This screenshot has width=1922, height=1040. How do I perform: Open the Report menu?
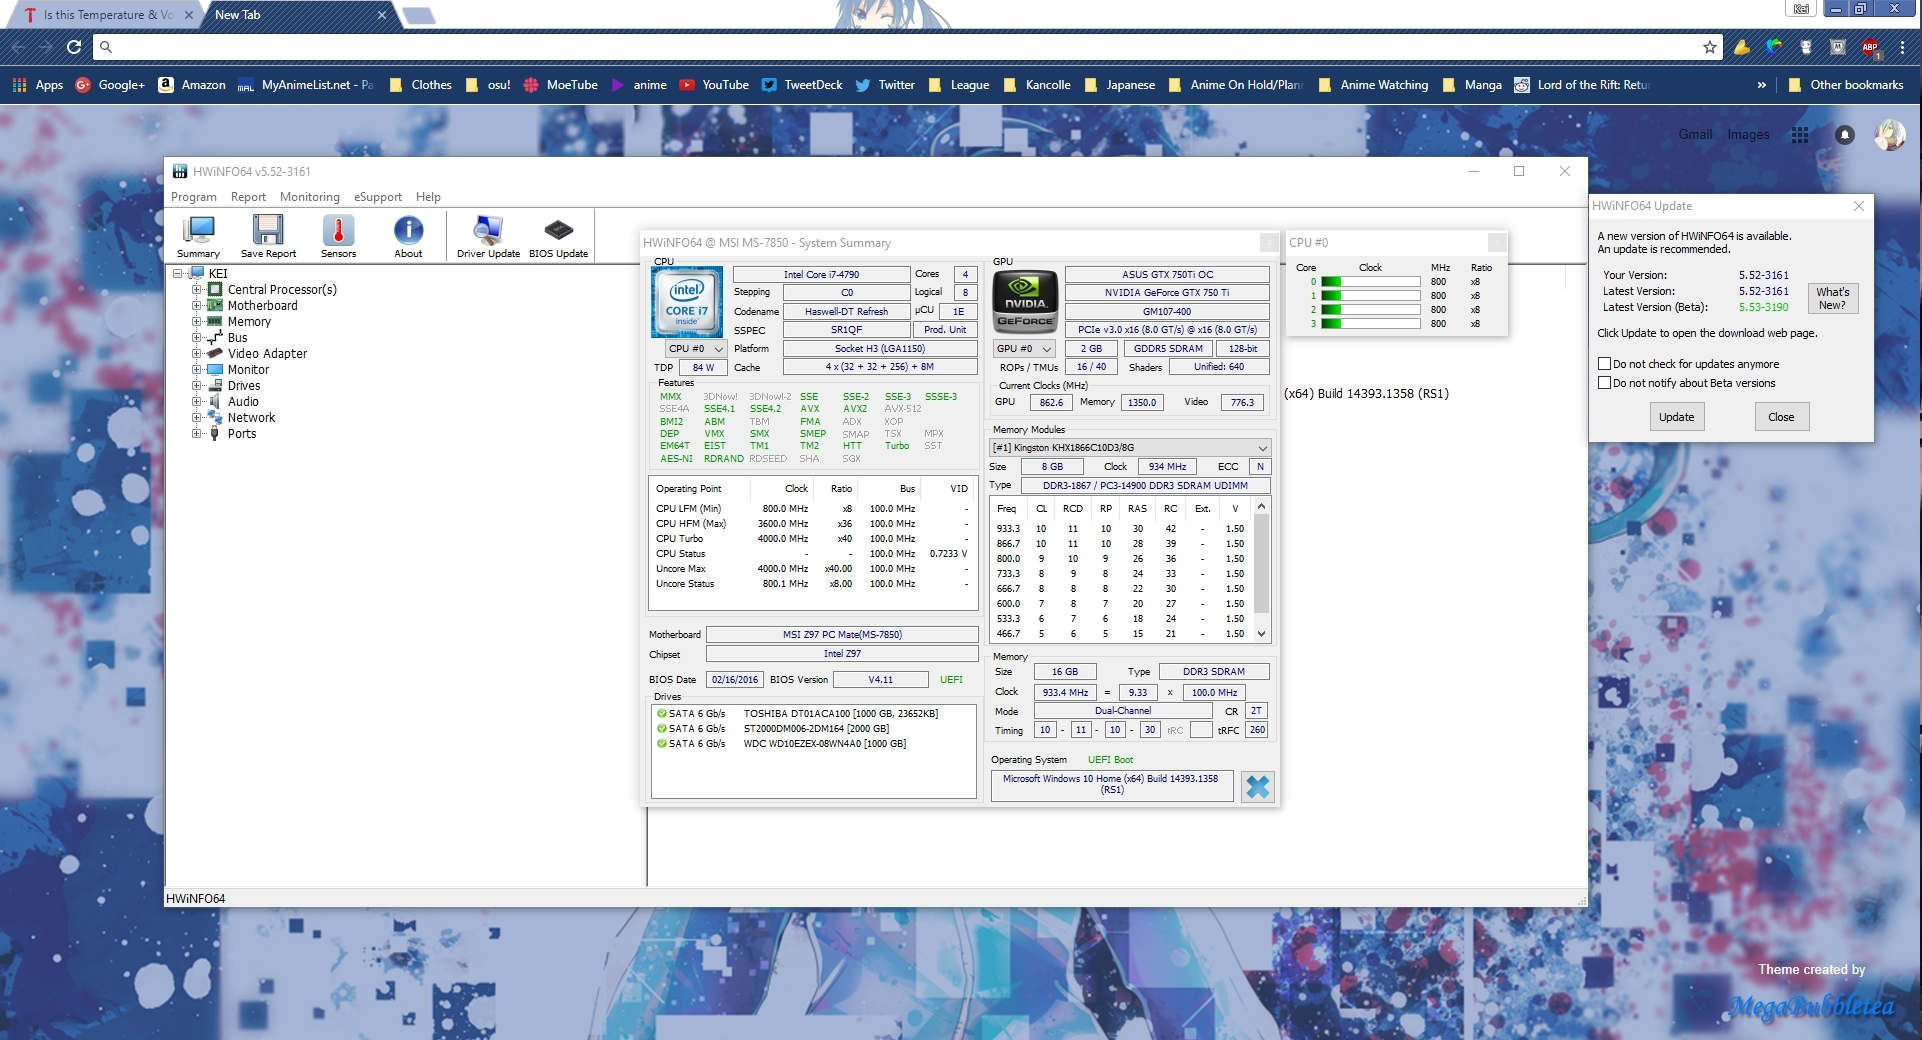(248, 197)
